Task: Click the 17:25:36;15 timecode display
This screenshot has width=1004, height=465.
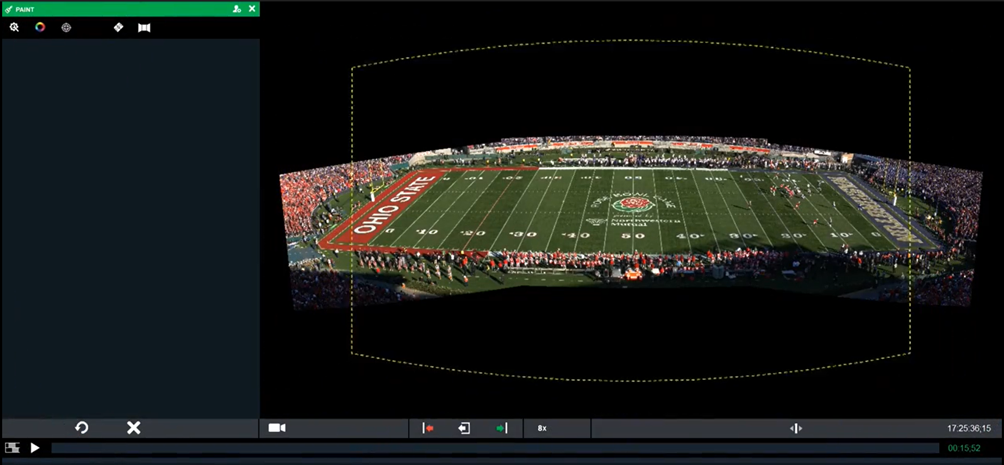Action: [969, 428]
